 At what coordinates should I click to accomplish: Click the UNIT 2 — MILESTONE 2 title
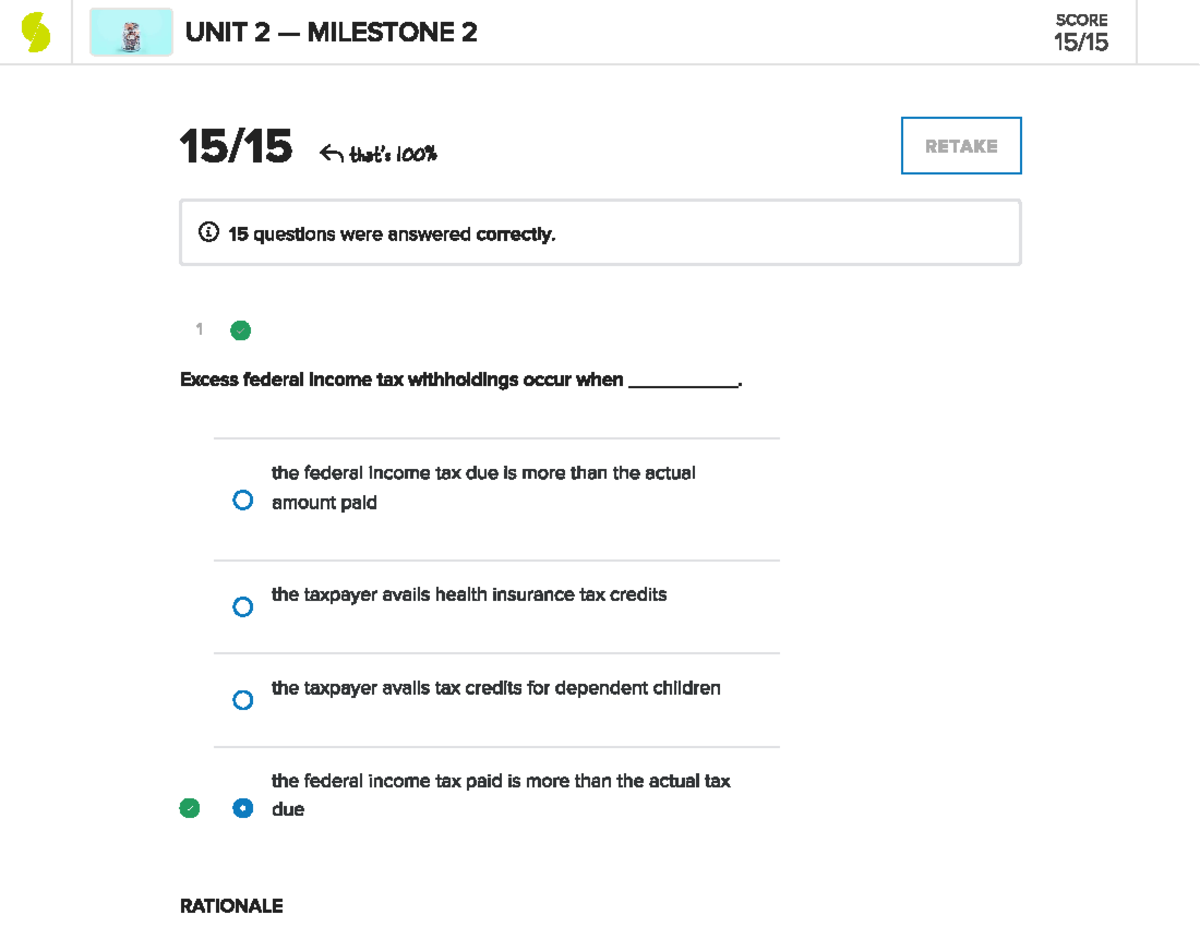point(331,32)
